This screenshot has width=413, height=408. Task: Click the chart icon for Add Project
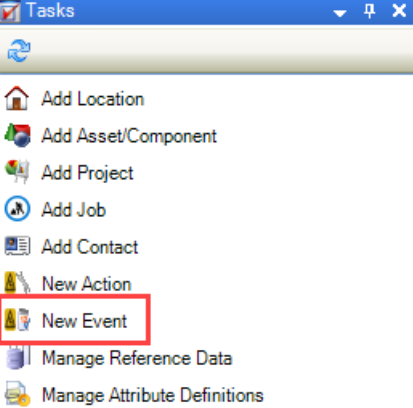pyautogui.click(x=18, y=172)
